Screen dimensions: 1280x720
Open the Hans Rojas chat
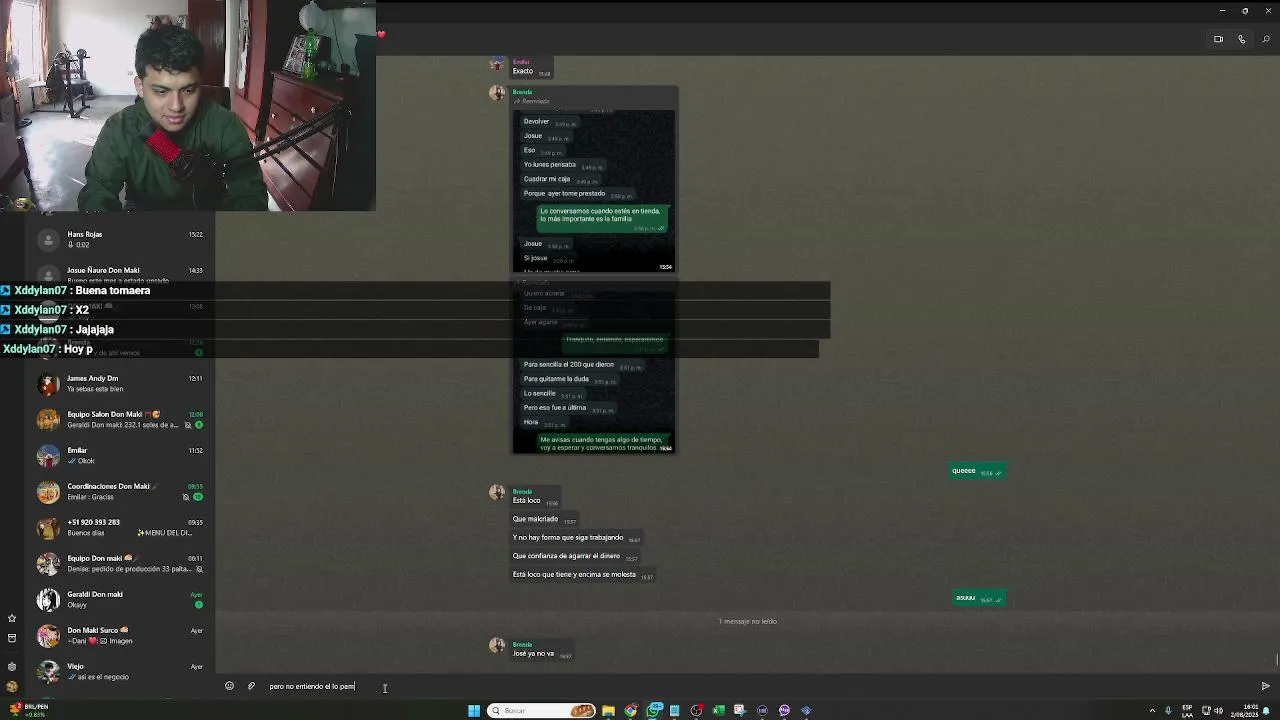pyautogui.click(x=120, y=239)
